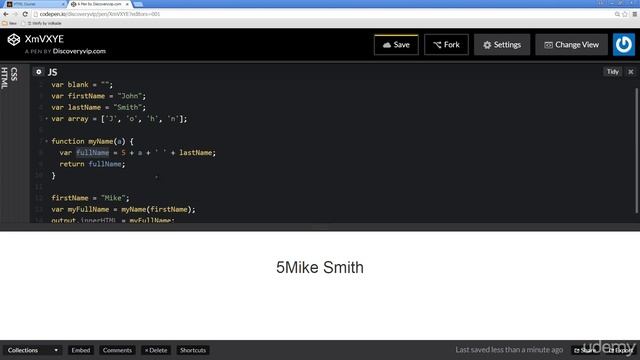
Task: Collapse the function myName fold arrow
Action: tap(47, 141)
